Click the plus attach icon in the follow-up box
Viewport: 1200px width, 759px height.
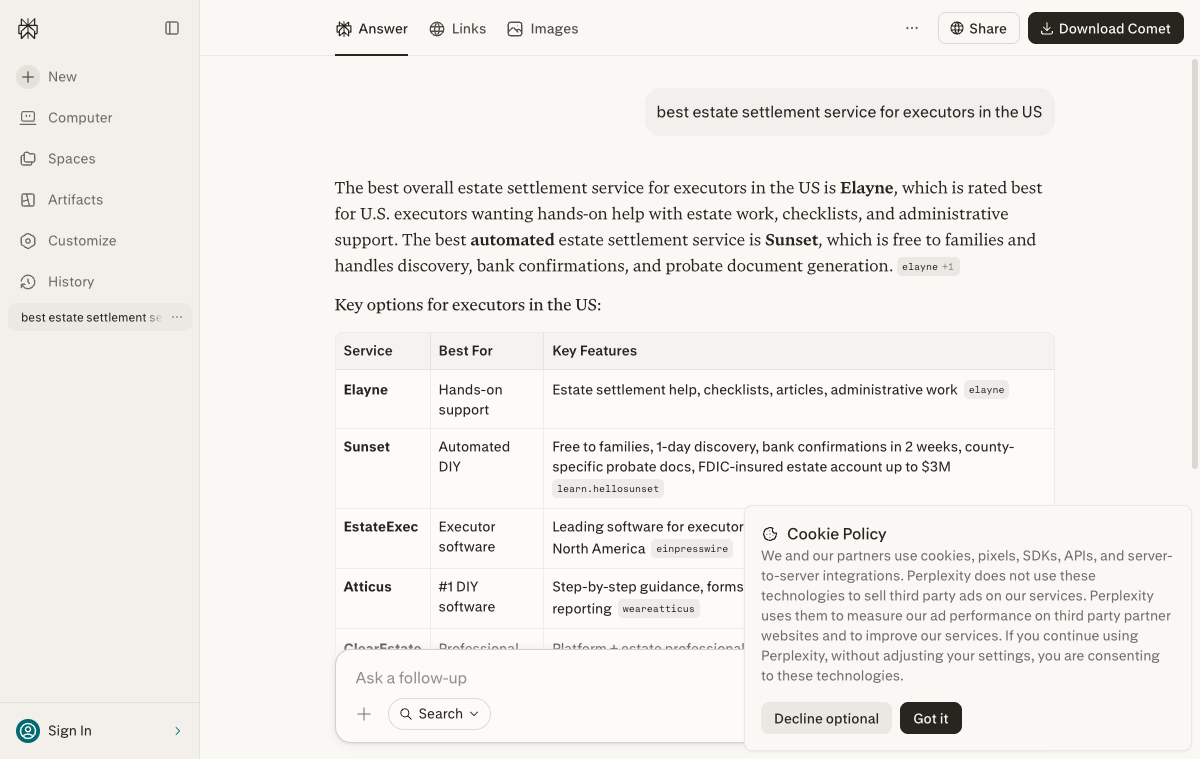tap(364, 714)
